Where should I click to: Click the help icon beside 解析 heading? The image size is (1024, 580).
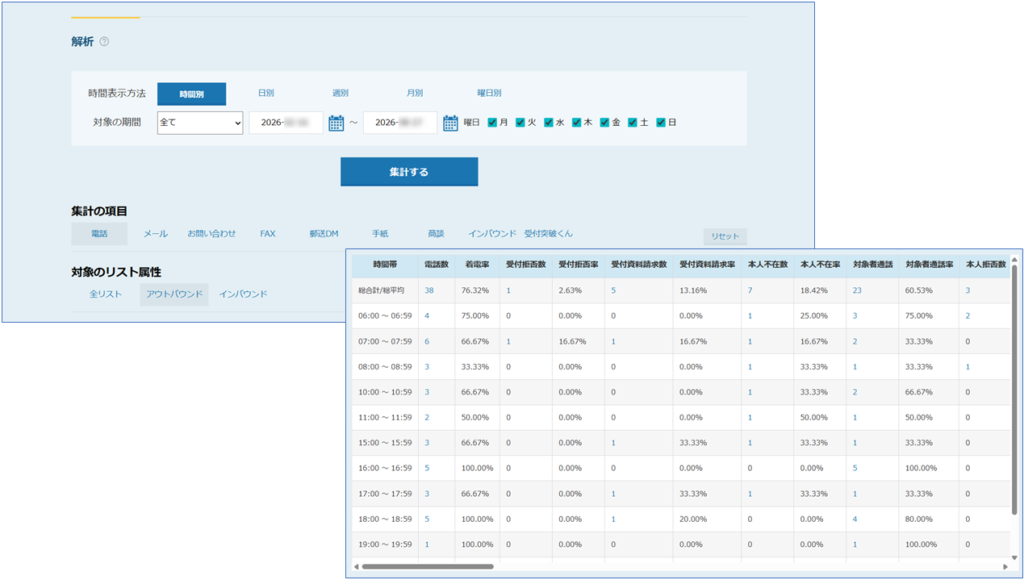click(x=104, y=42)
